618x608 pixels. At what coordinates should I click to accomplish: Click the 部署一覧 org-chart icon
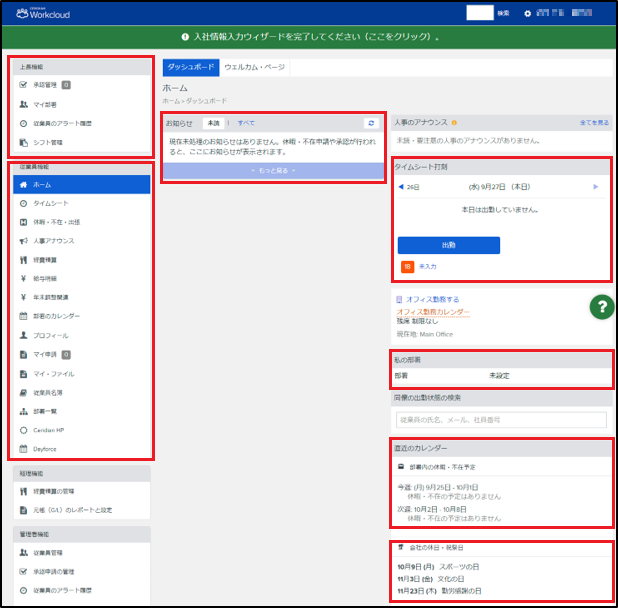tap(24, 411)
